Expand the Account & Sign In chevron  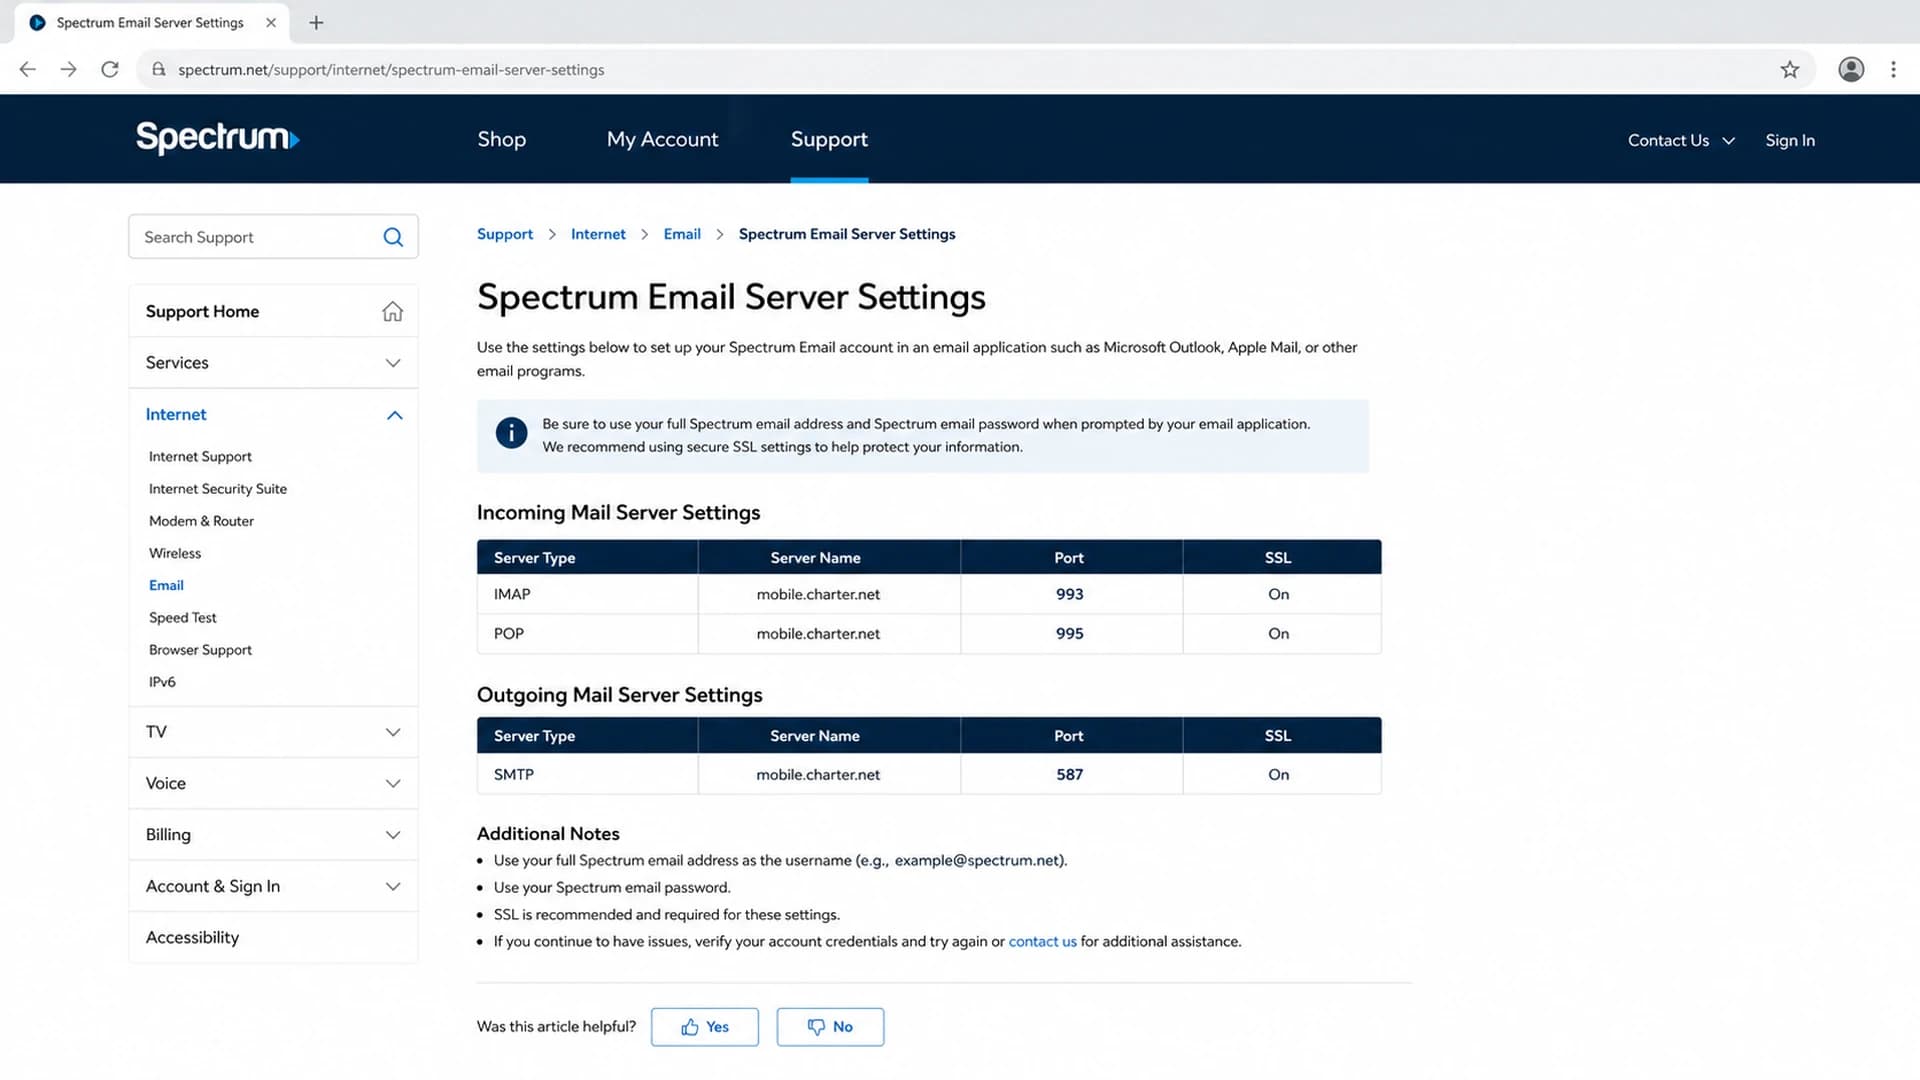tap(393, 886)
